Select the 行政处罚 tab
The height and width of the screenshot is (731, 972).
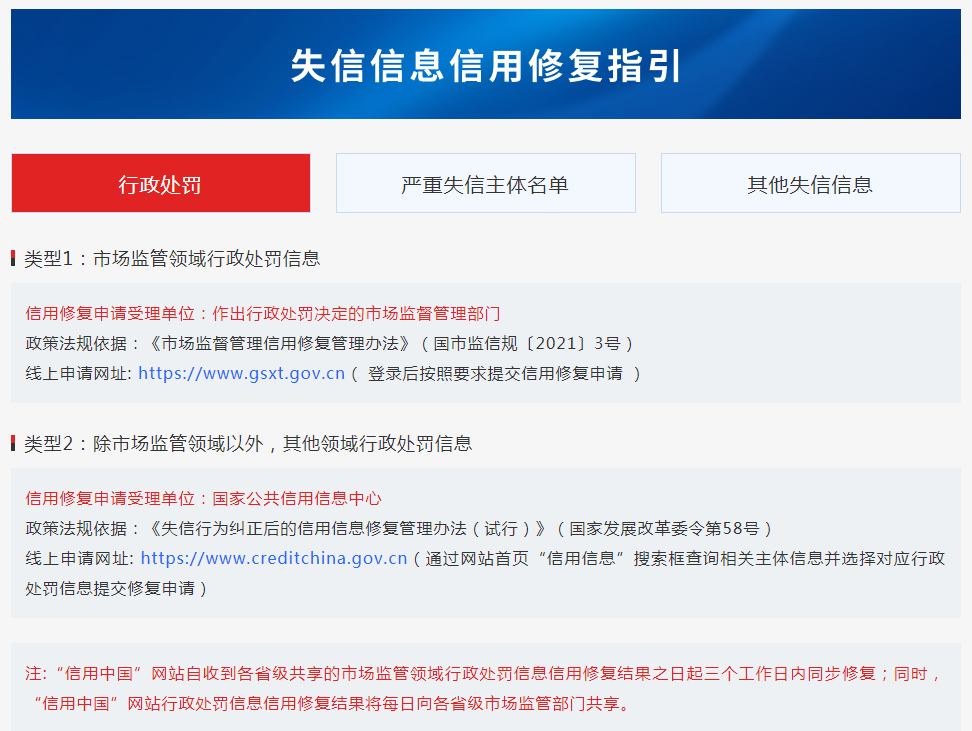pos(161,184)
